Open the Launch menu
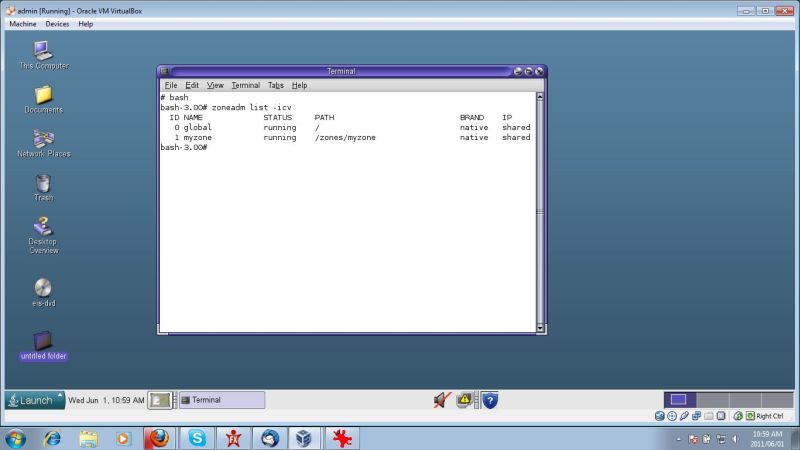Viewport: 800px width, 450px height. [34, 400]
